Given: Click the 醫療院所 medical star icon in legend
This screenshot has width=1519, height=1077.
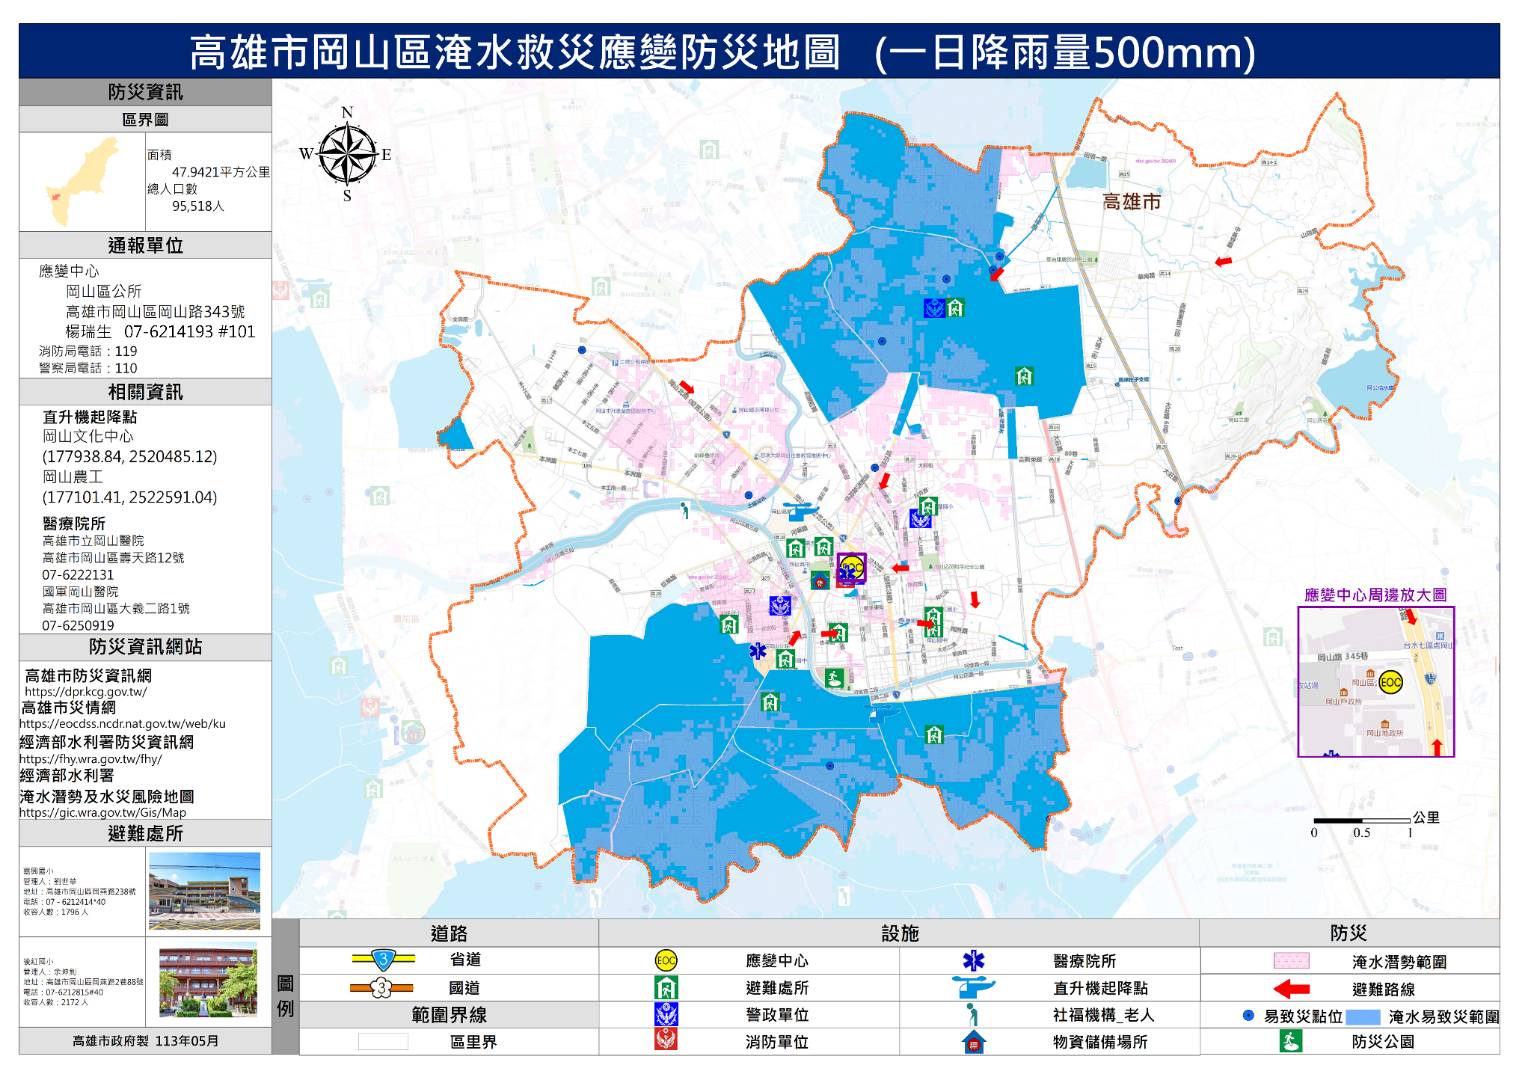Looking at the screenshot, I should tap(973, 961).
